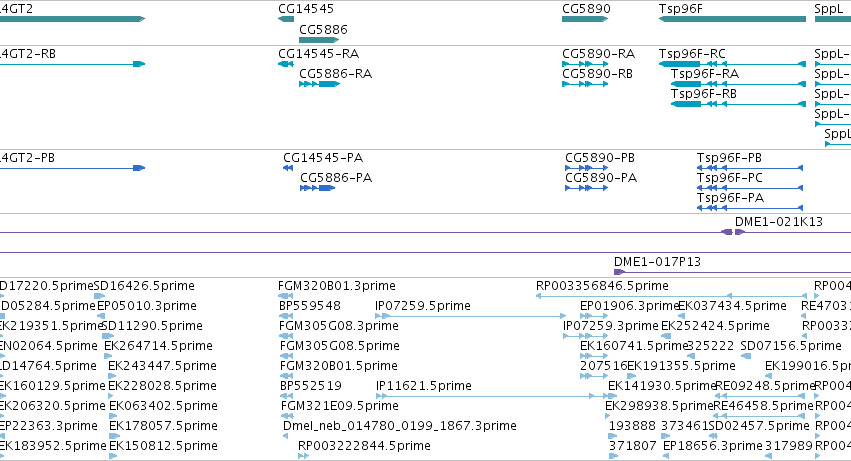The image size is (851, 461).
Task: Open EST label IP11621.5prime
Action: coord(424,387)
